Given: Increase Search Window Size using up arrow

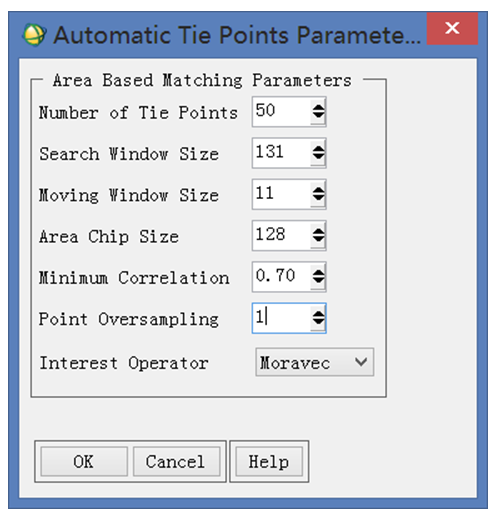Looking at the screenshot, I should click(x=318, y=148).
